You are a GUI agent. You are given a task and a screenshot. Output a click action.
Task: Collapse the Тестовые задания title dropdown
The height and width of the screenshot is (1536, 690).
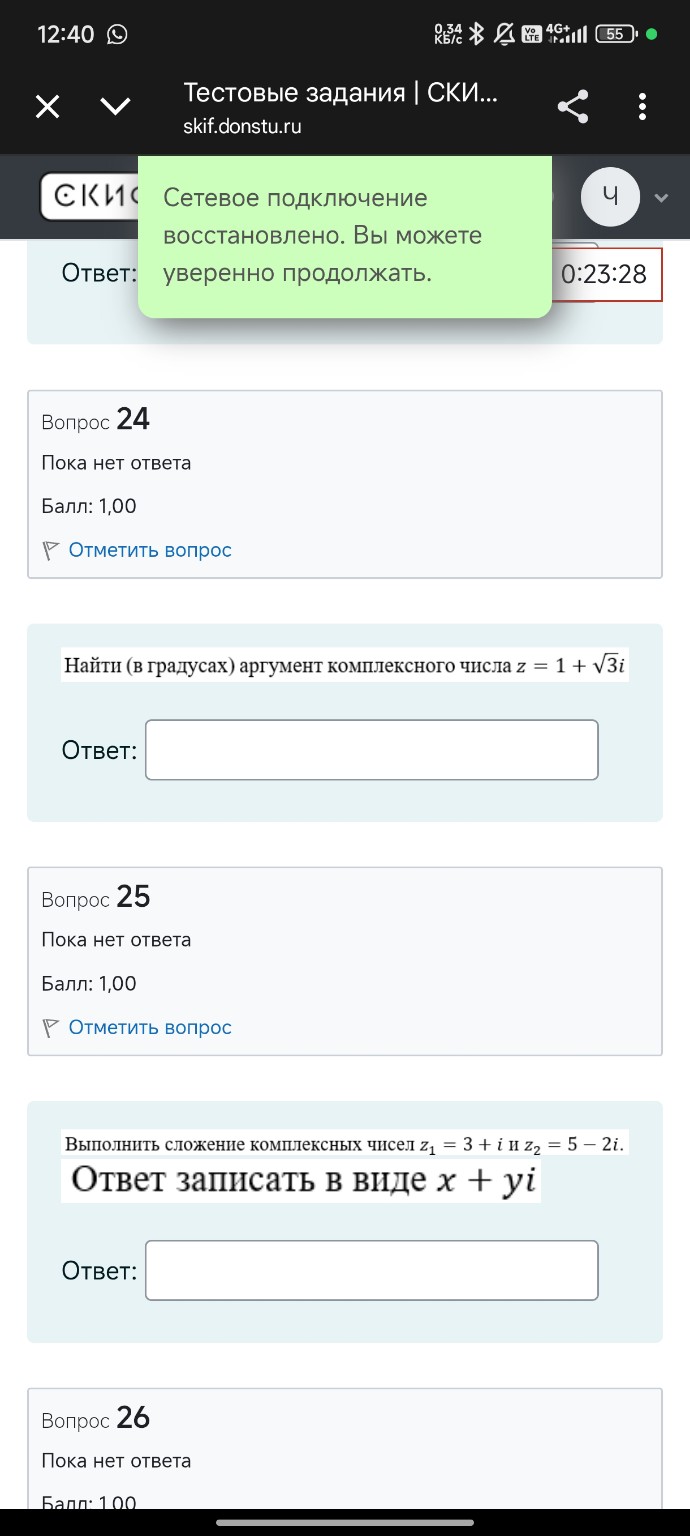(x=115, y=106)
